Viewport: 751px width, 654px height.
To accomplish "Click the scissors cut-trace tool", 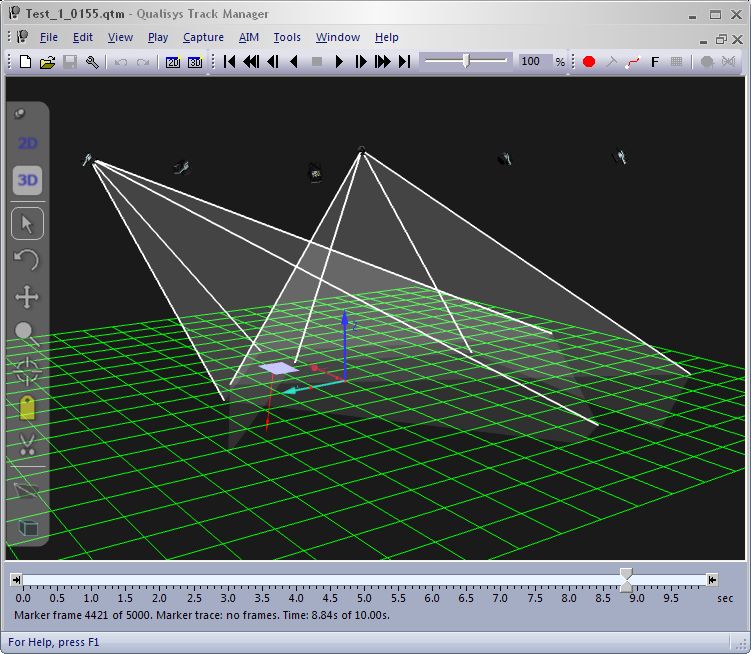I will (27, 444).
